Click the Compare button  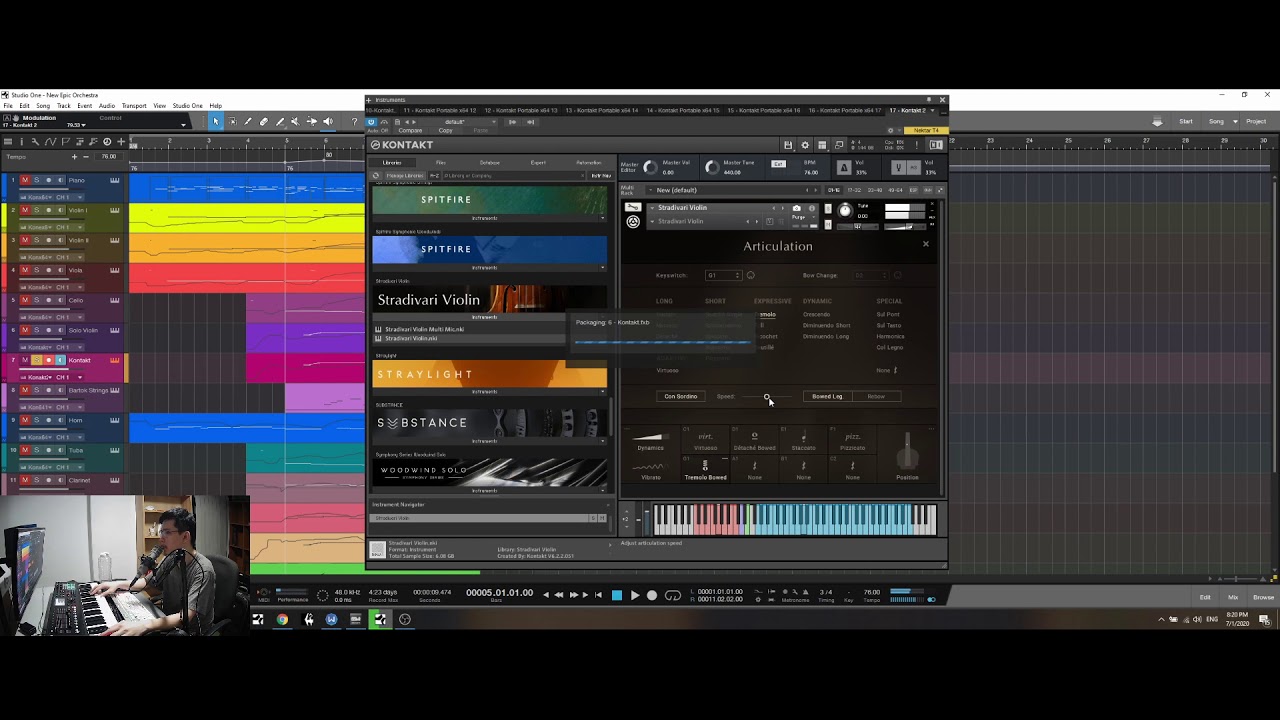coord(410,130)
